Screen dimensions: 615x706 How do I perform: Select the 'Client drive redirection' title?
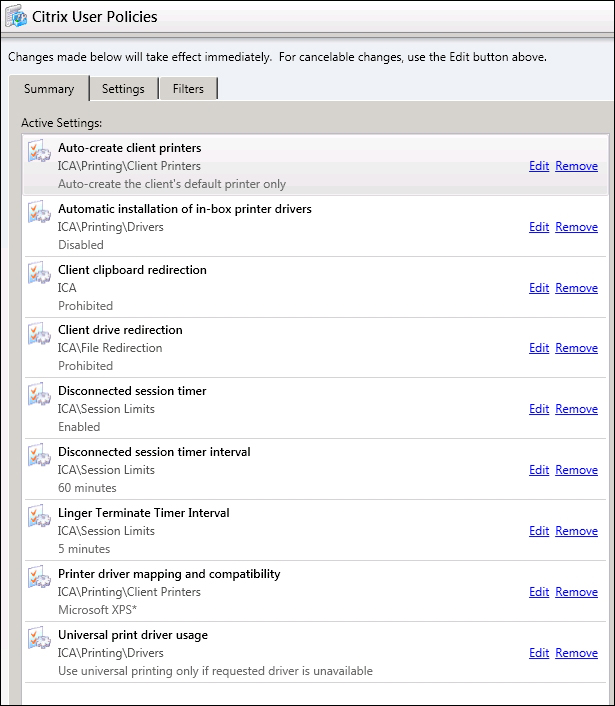click(x=120, y=330)
